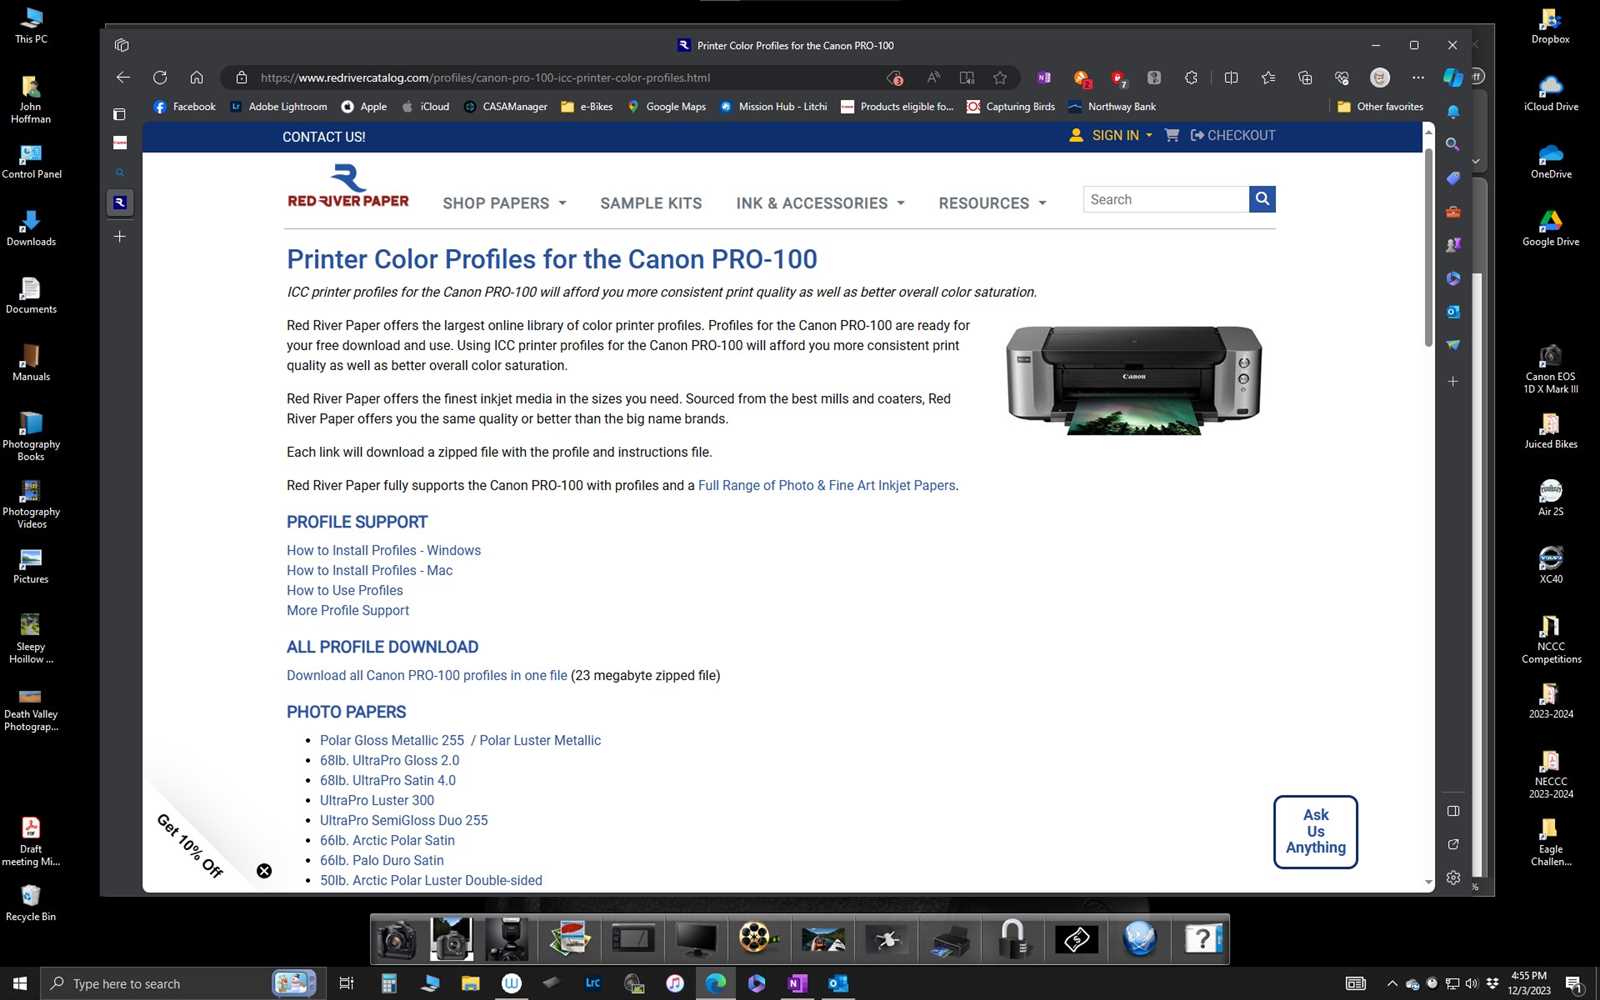Open Edge split screen icon
Screen dimensions: 1600x1000
pos(1231,77)
